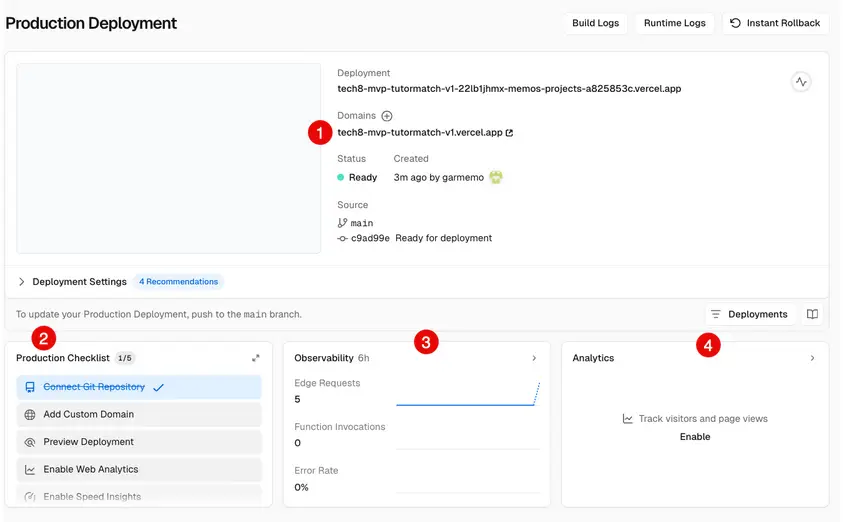The image size is (843, 522).
Task: Click the Production Deployment title
Action: [91, 23]
